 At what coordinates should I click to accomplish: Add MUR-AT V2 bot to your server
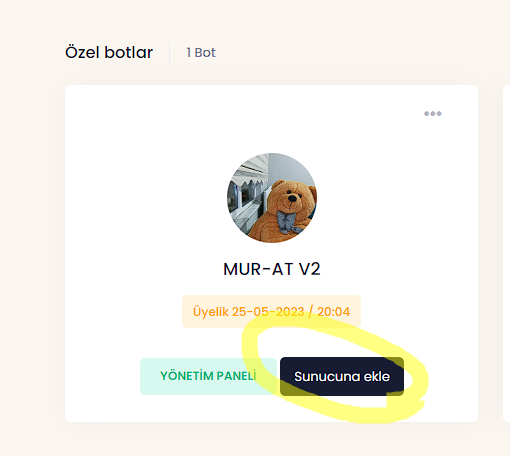[342, 376]
